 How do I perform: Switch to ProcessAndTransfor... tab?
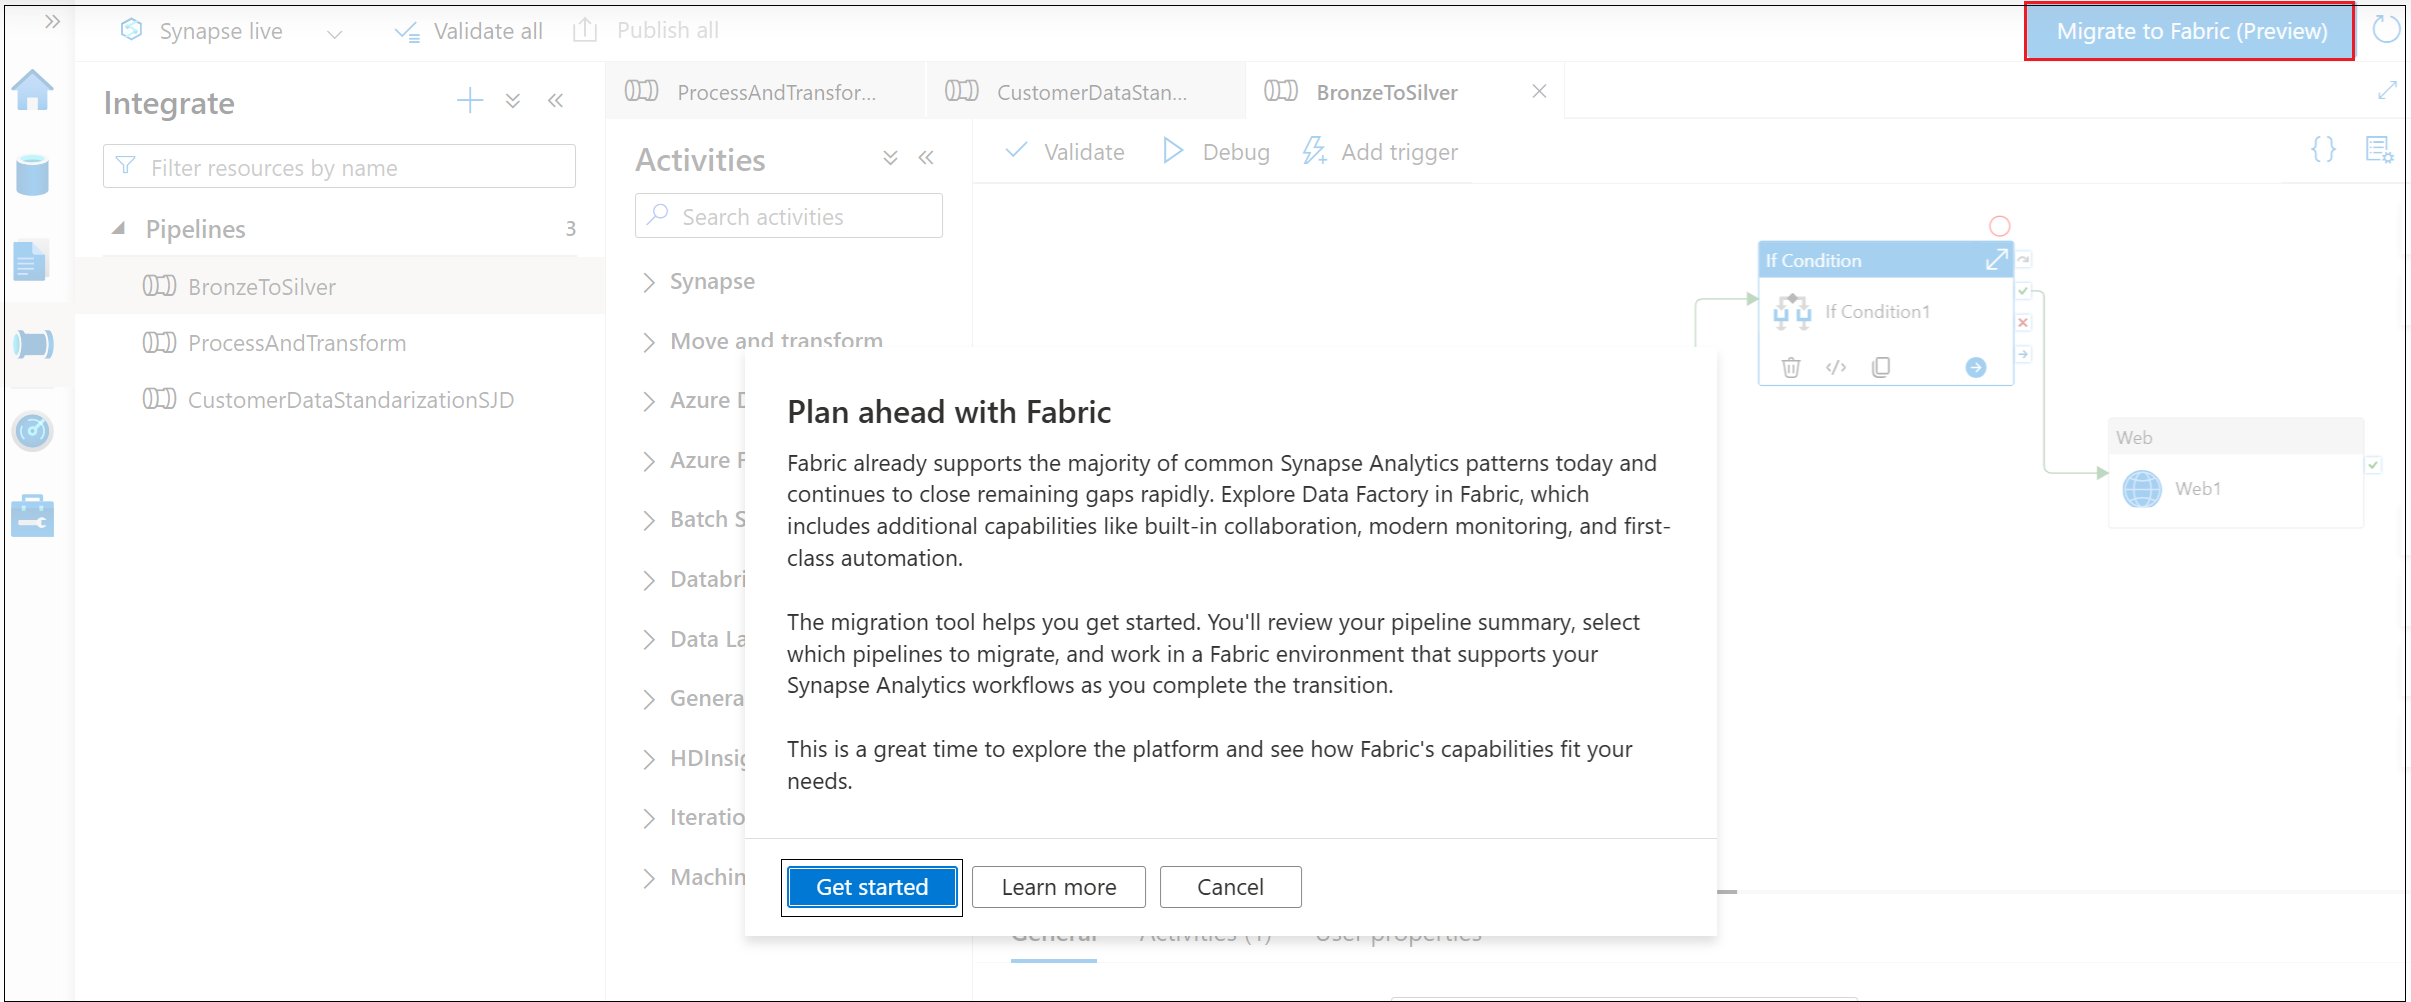[765, 92]
